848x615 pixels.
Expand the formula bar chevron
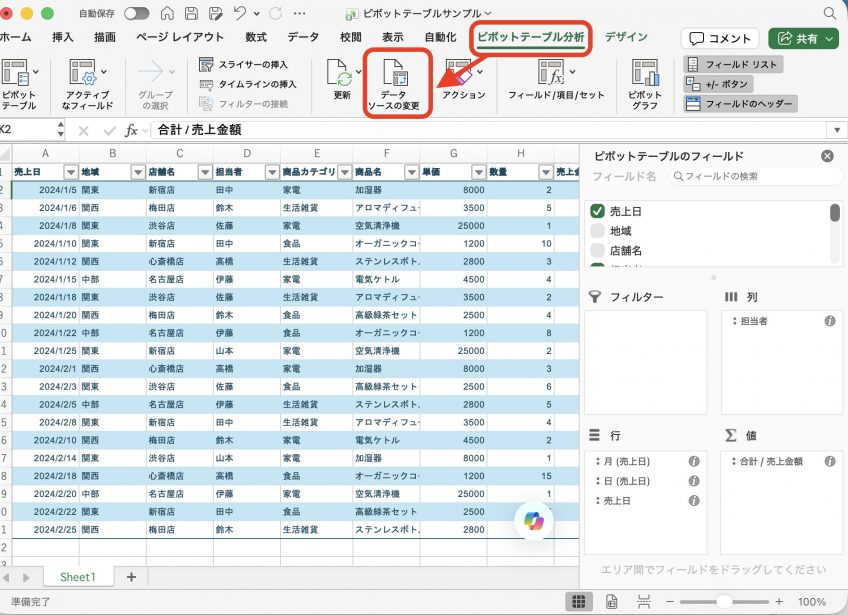click(x=837, y=130)
